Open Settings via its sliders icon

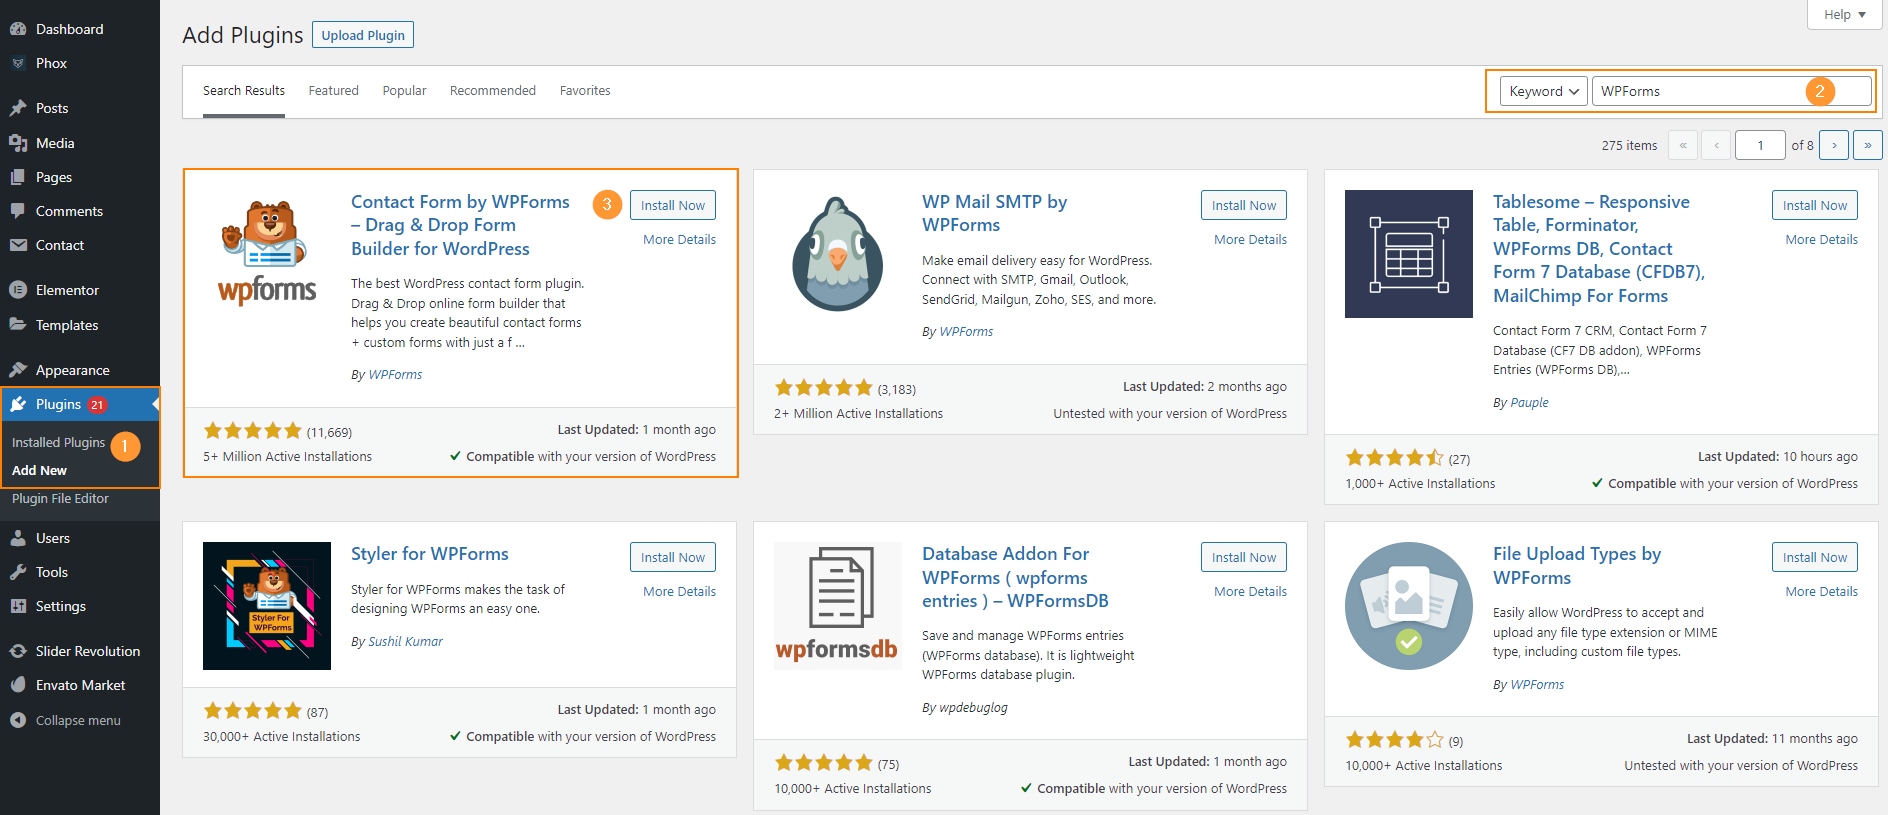[18, 606]
